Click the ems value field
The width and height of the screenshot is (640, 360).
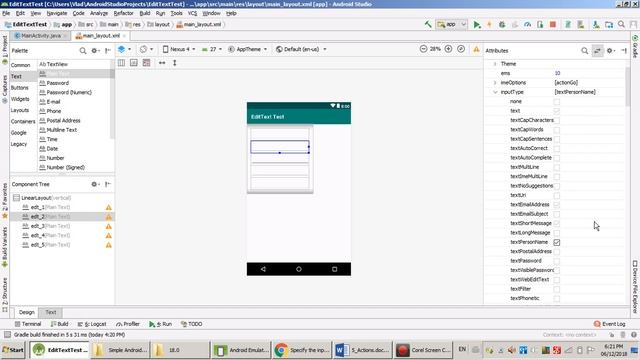[x=588, y=73]
